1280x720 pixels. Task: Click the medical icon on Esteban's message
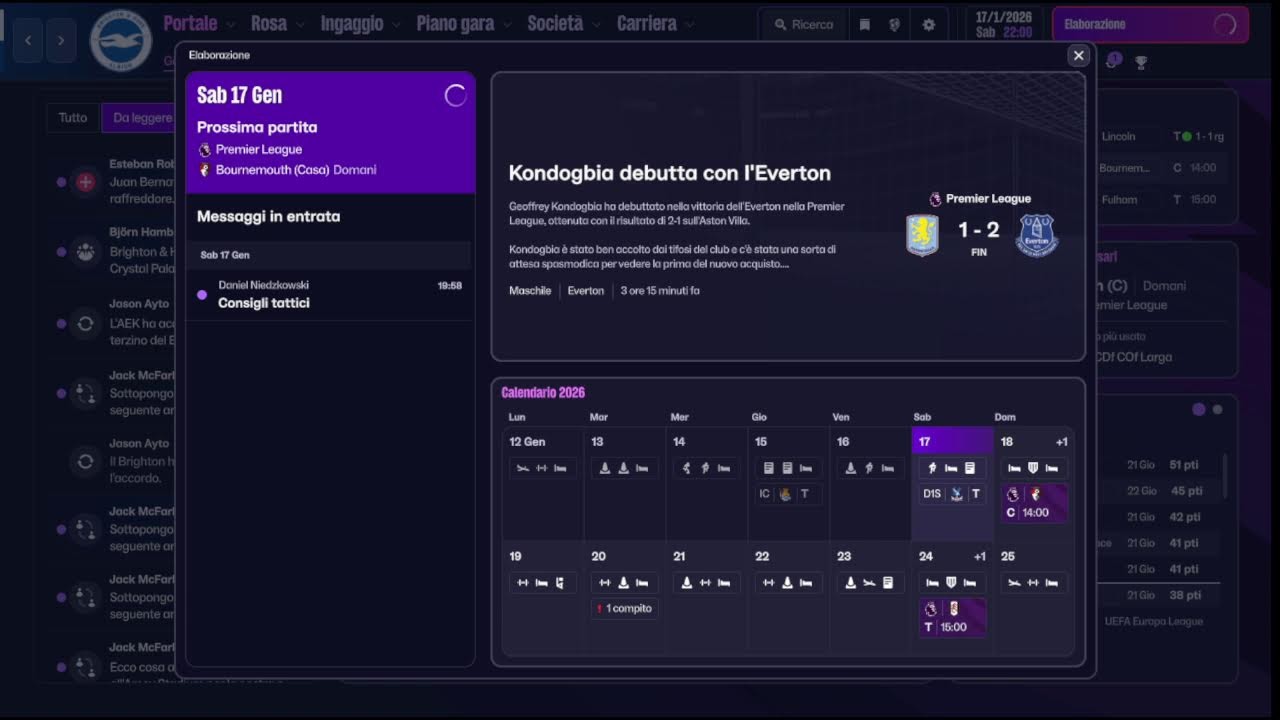pos(86,182)
